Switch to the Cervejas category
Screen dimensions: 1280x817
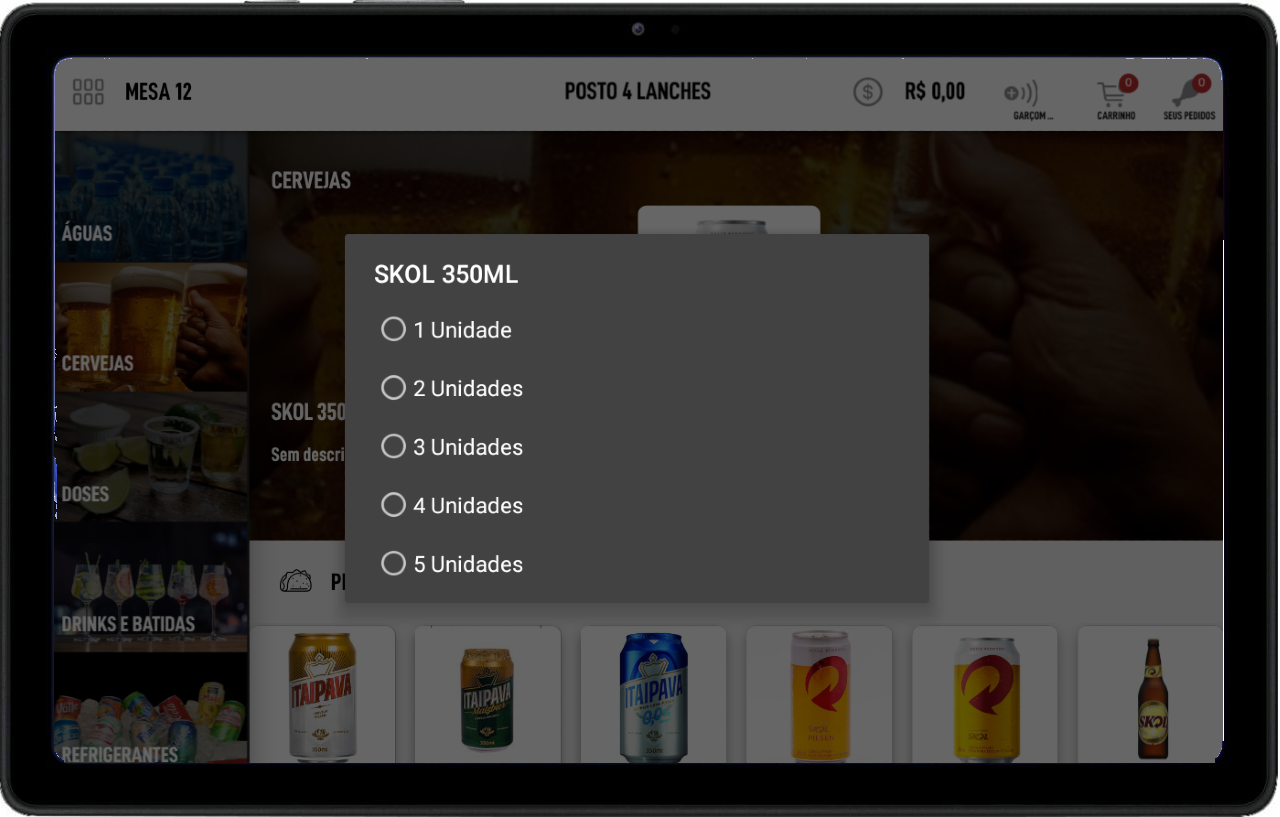[x=151, y=327]
